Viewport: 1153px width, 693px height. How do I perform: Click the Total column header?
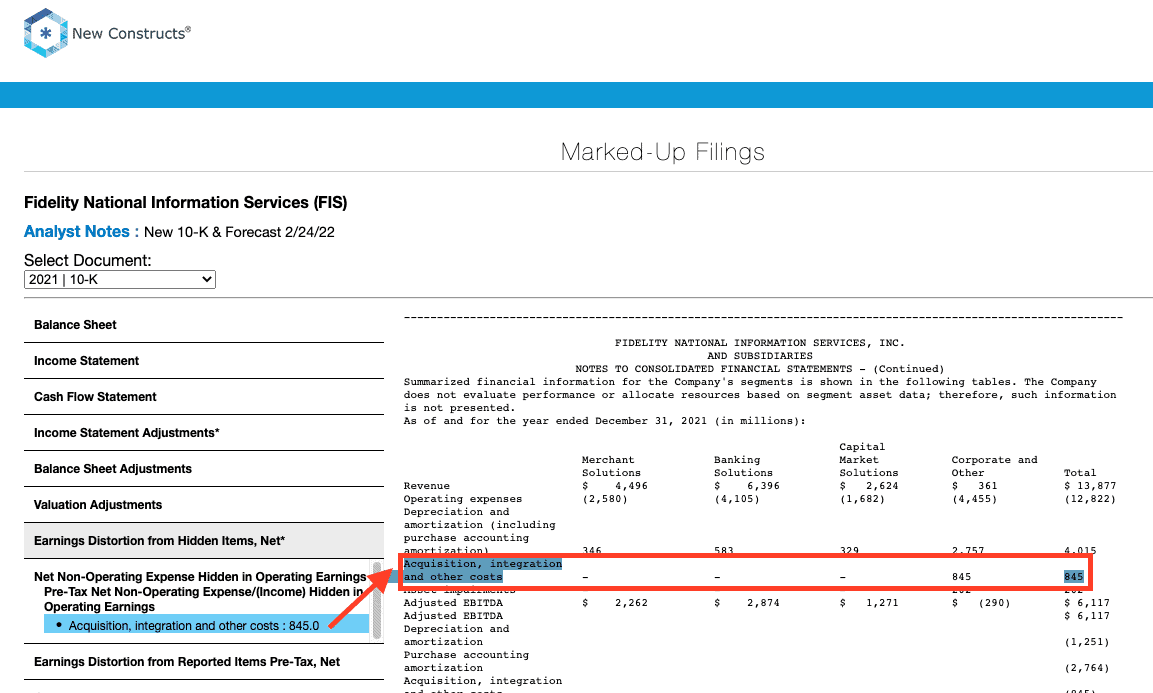coord(1079,473)
